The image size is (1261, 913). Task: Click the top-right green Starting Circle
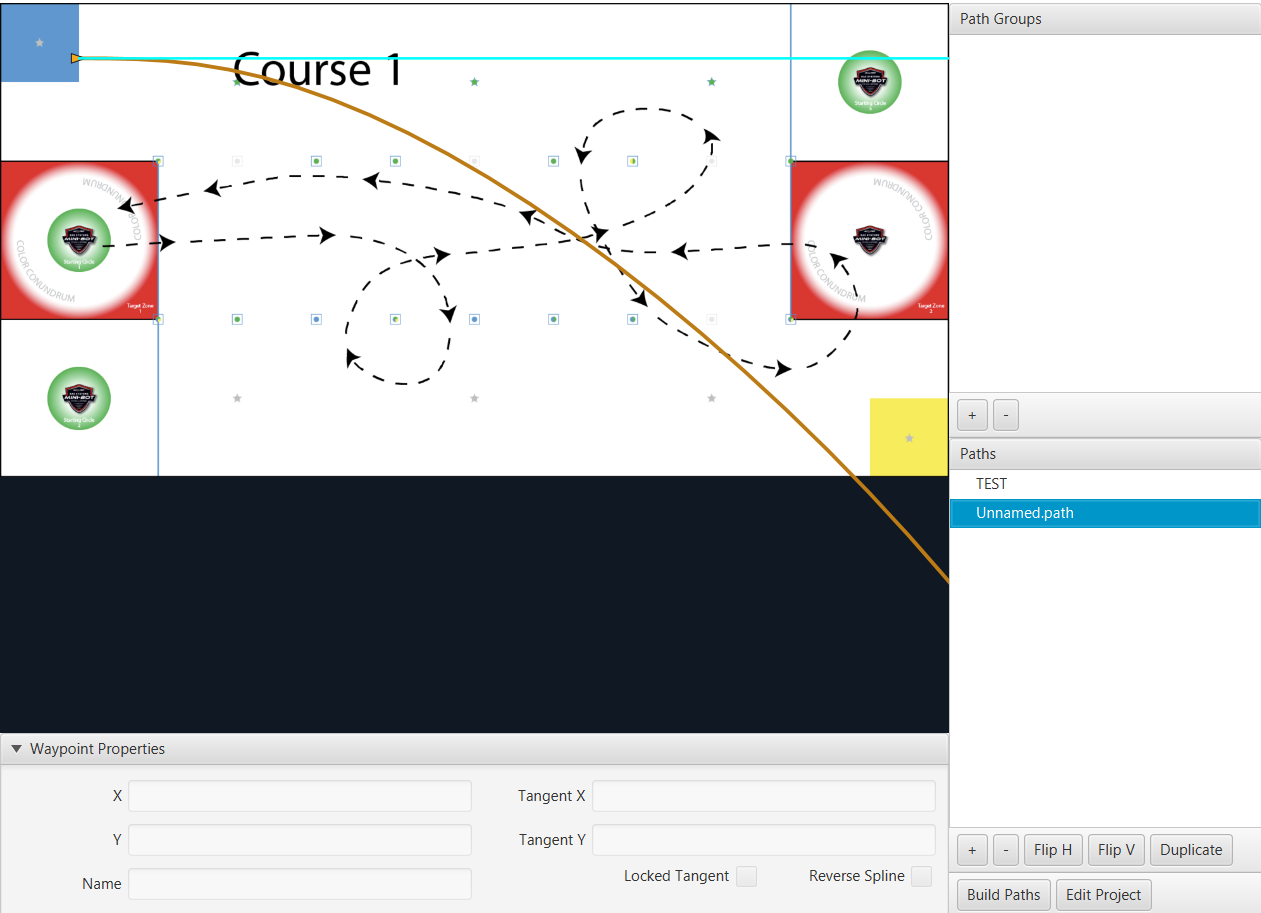pyautogui.click(x=870, y=82)
